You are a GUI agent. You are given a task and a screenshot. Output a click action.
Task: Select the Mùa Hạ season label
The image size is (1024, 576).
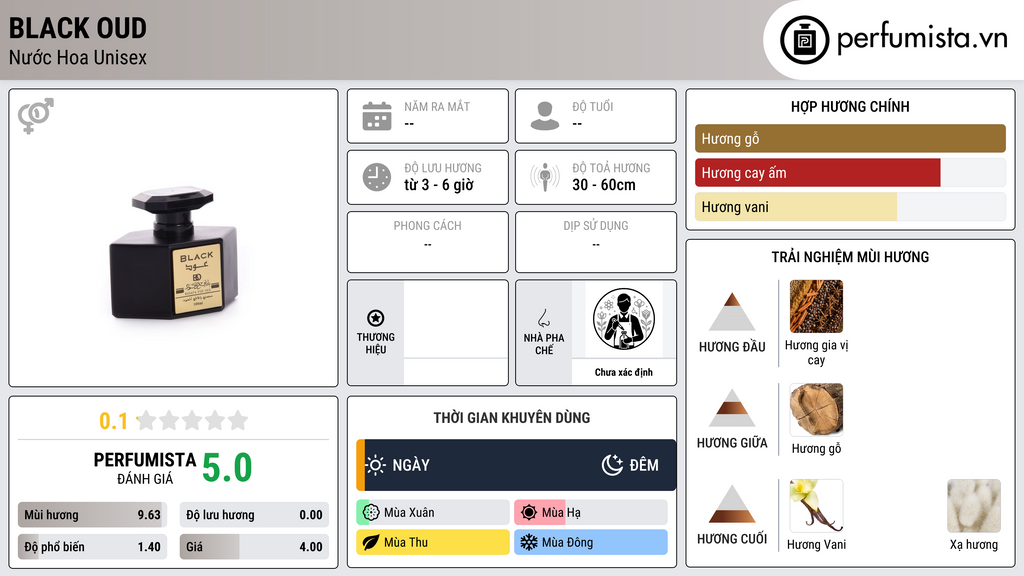point(561,513)
